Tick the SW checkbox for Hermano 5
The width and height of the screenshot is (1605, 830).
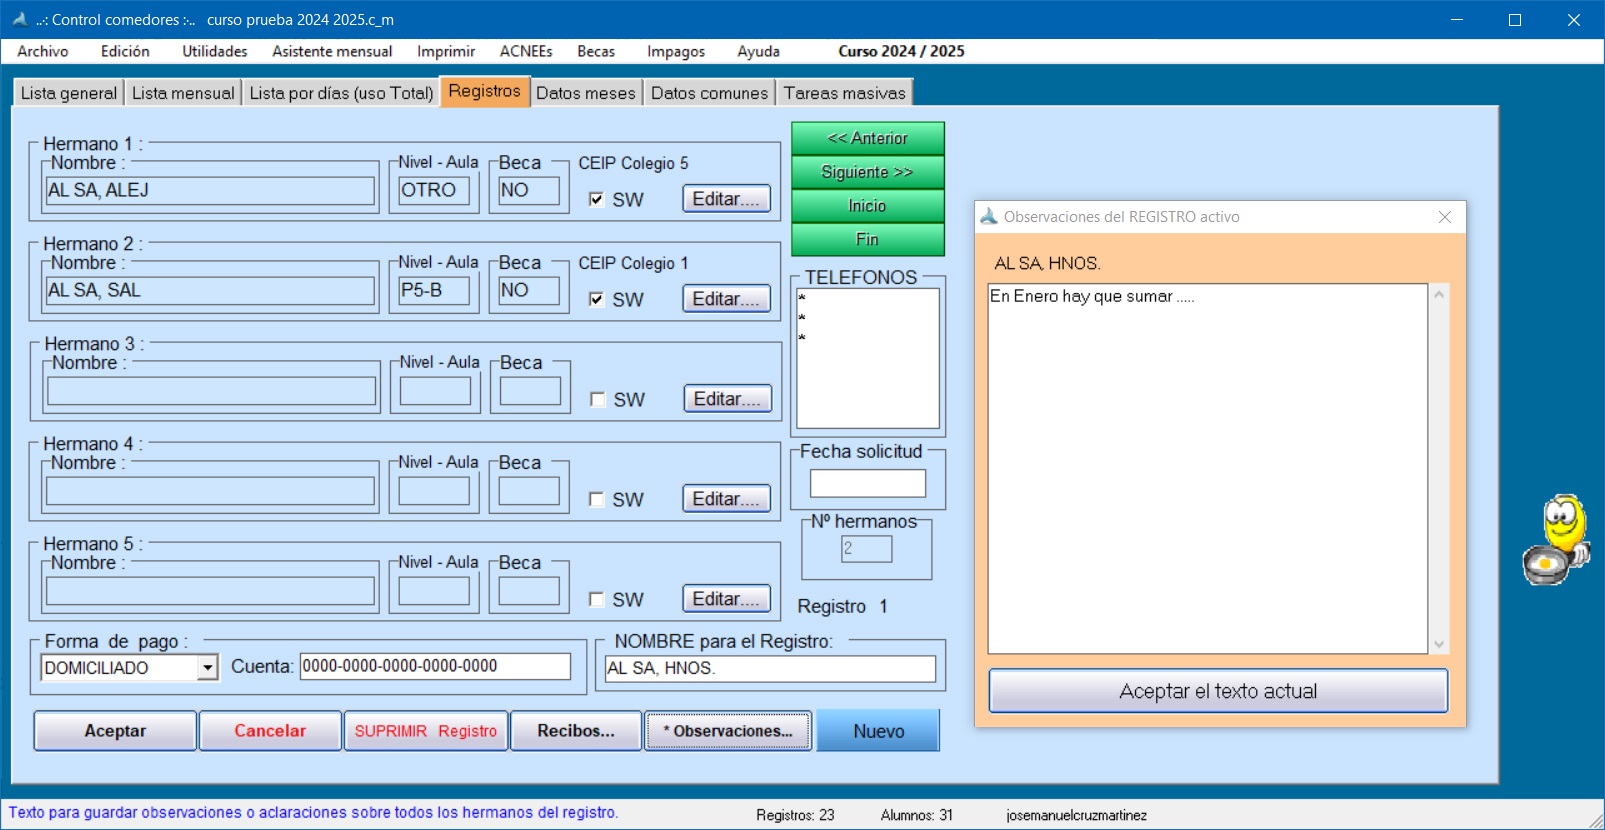596,599
